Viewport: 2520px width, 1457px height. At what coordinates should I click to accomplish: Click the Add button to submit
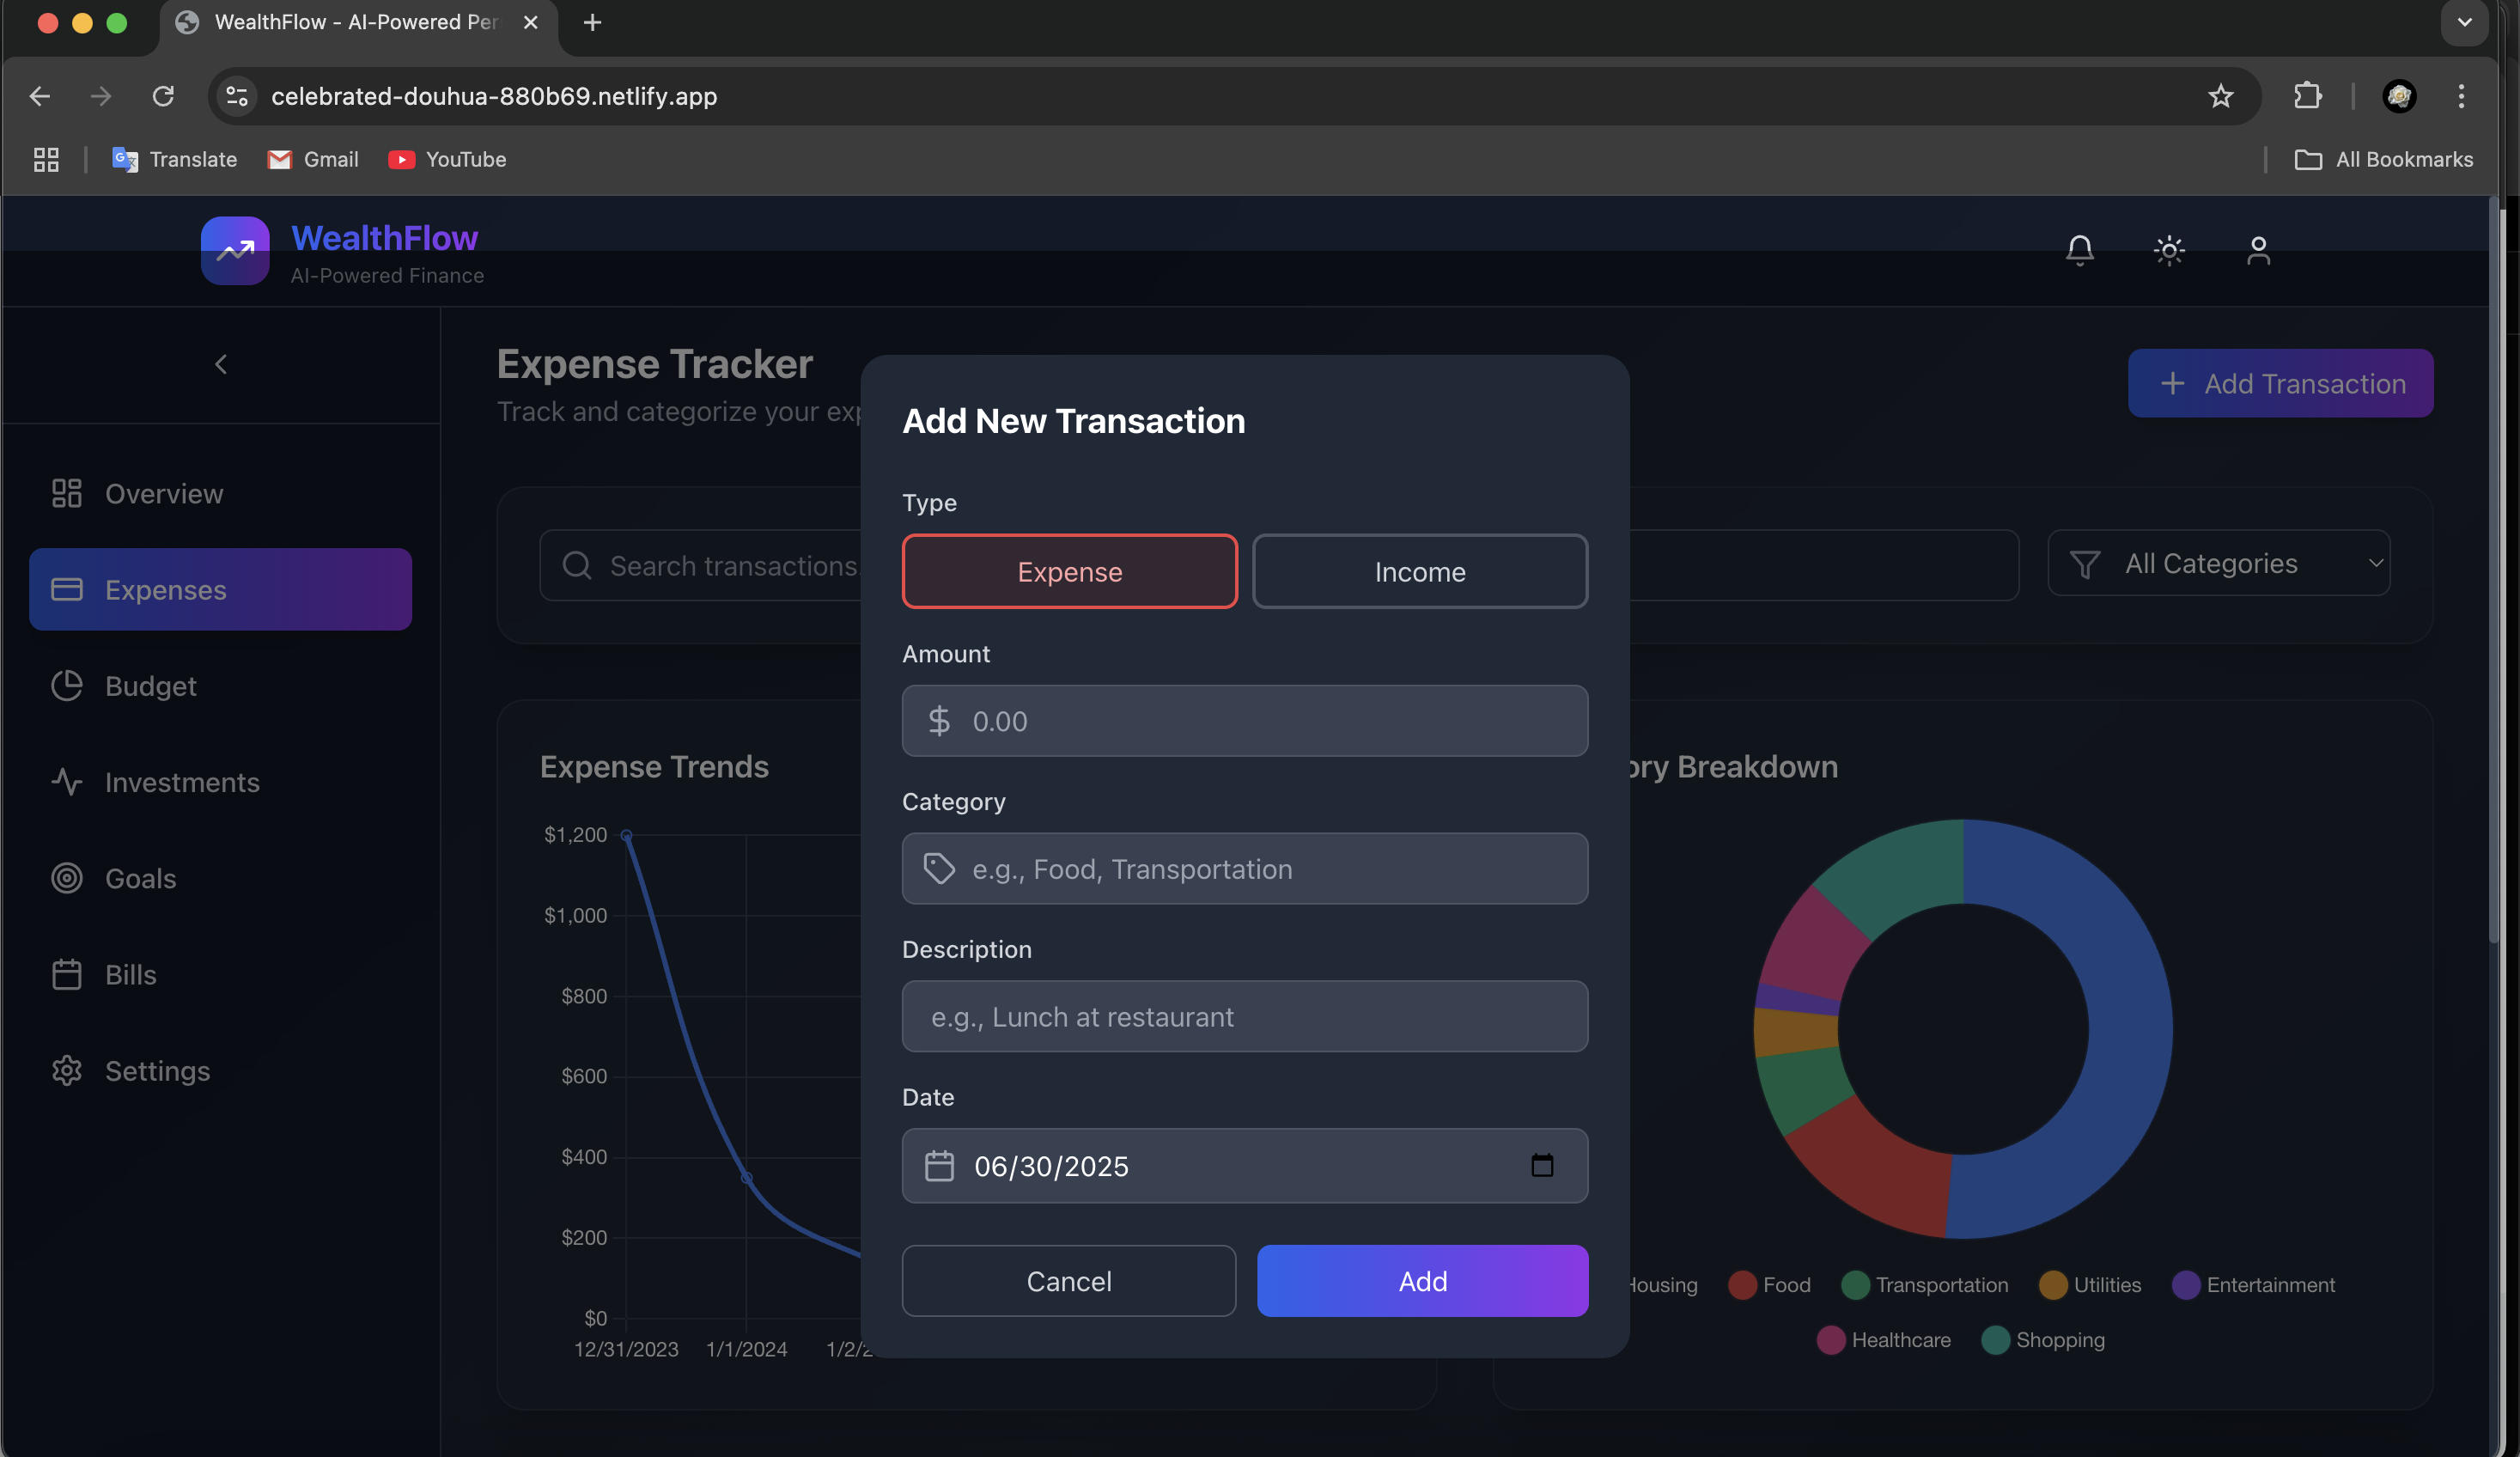pyautogui.click(x=1421, y=1281)
